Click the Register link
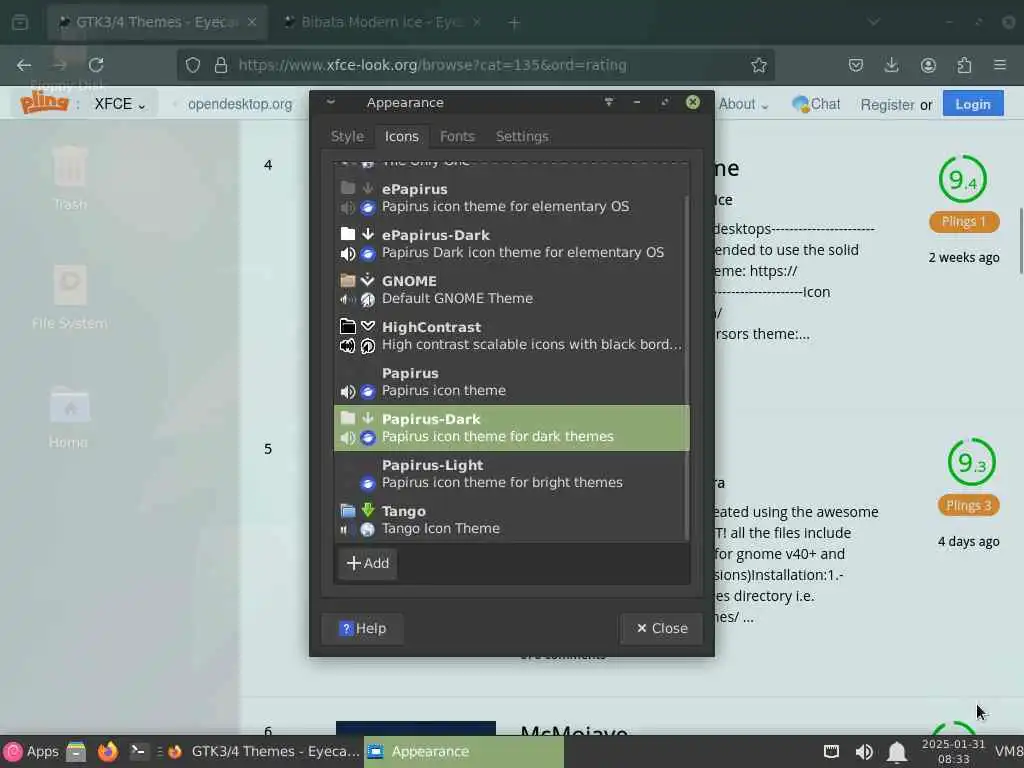Viewport: 1024px width, 768px height. coord(887,104)
